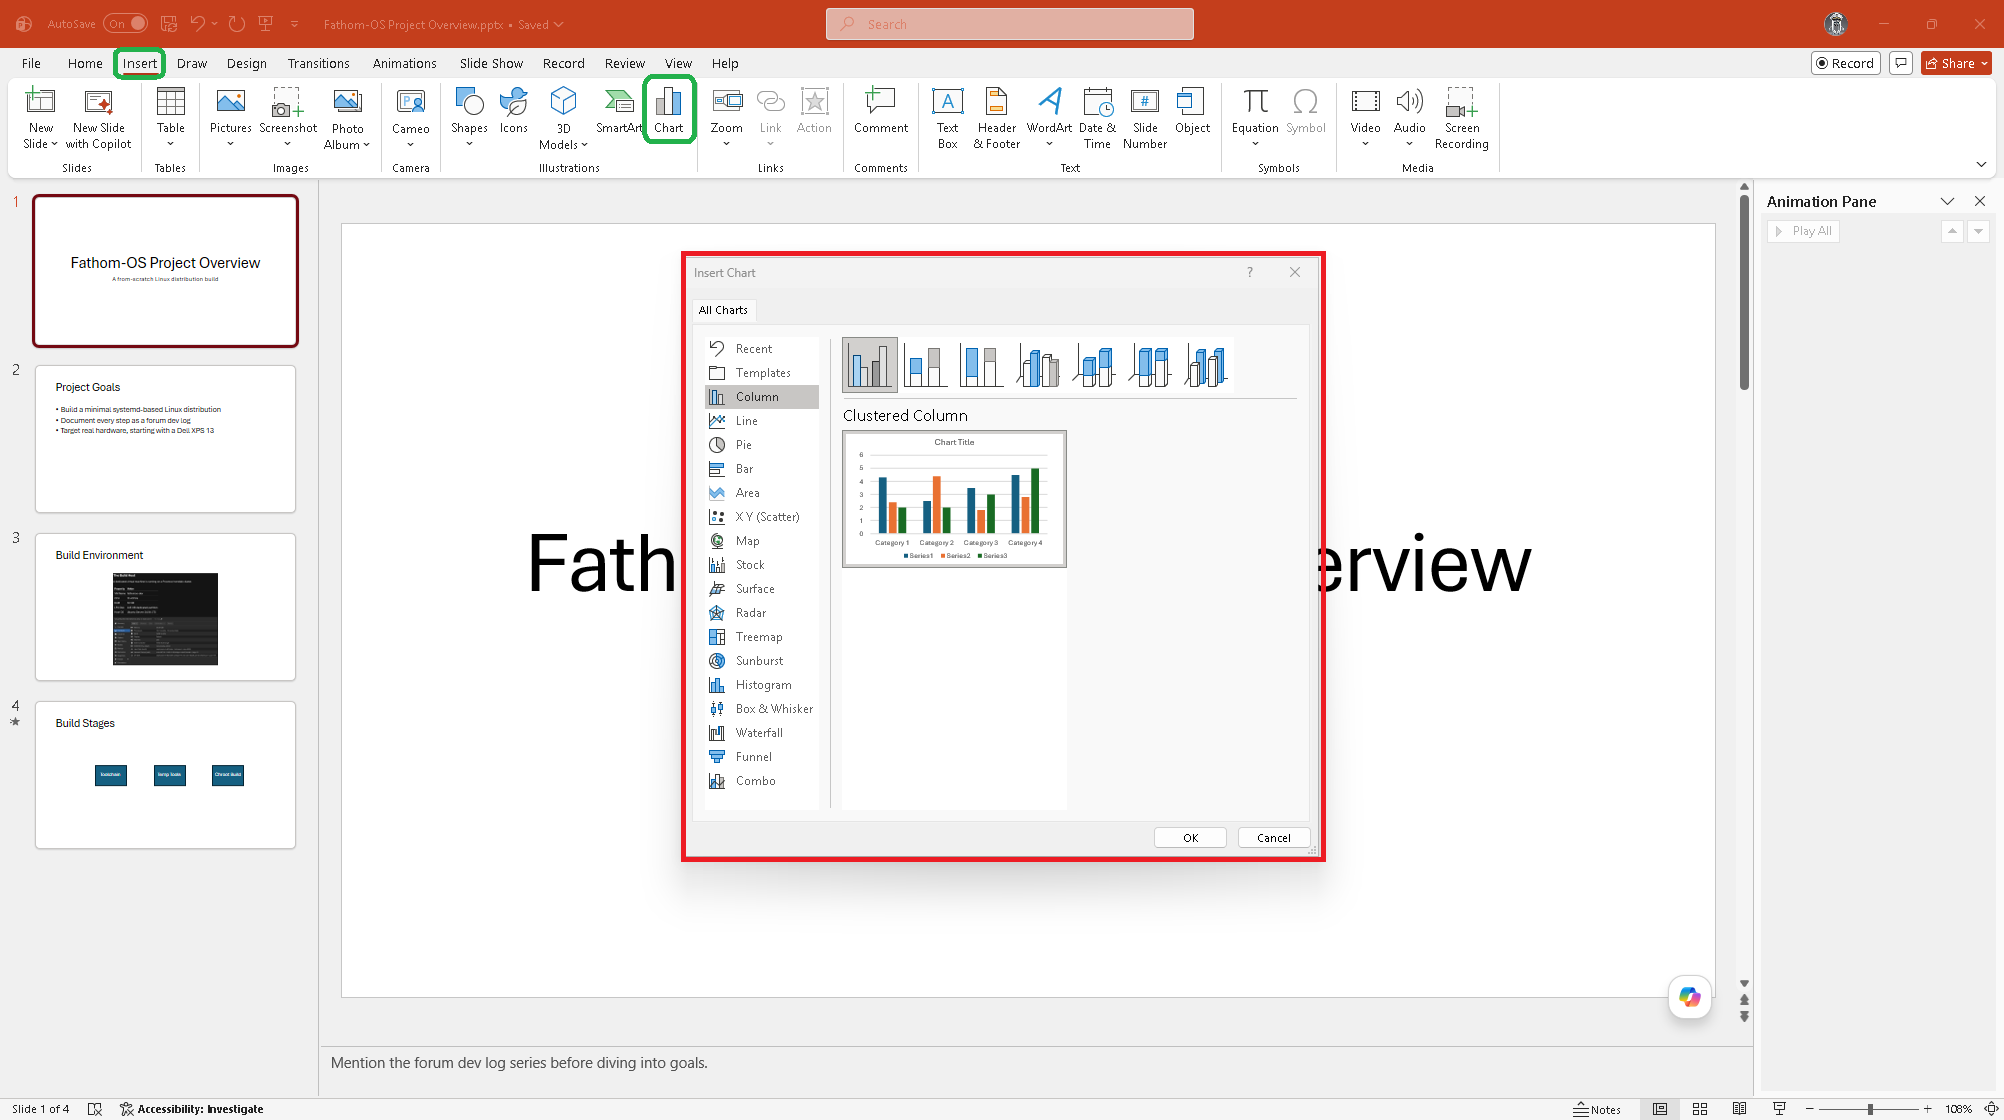Viewport: 2004px width, 1120px height.
Task: Expand the Video dropdown
Action: click(1365, 144)
